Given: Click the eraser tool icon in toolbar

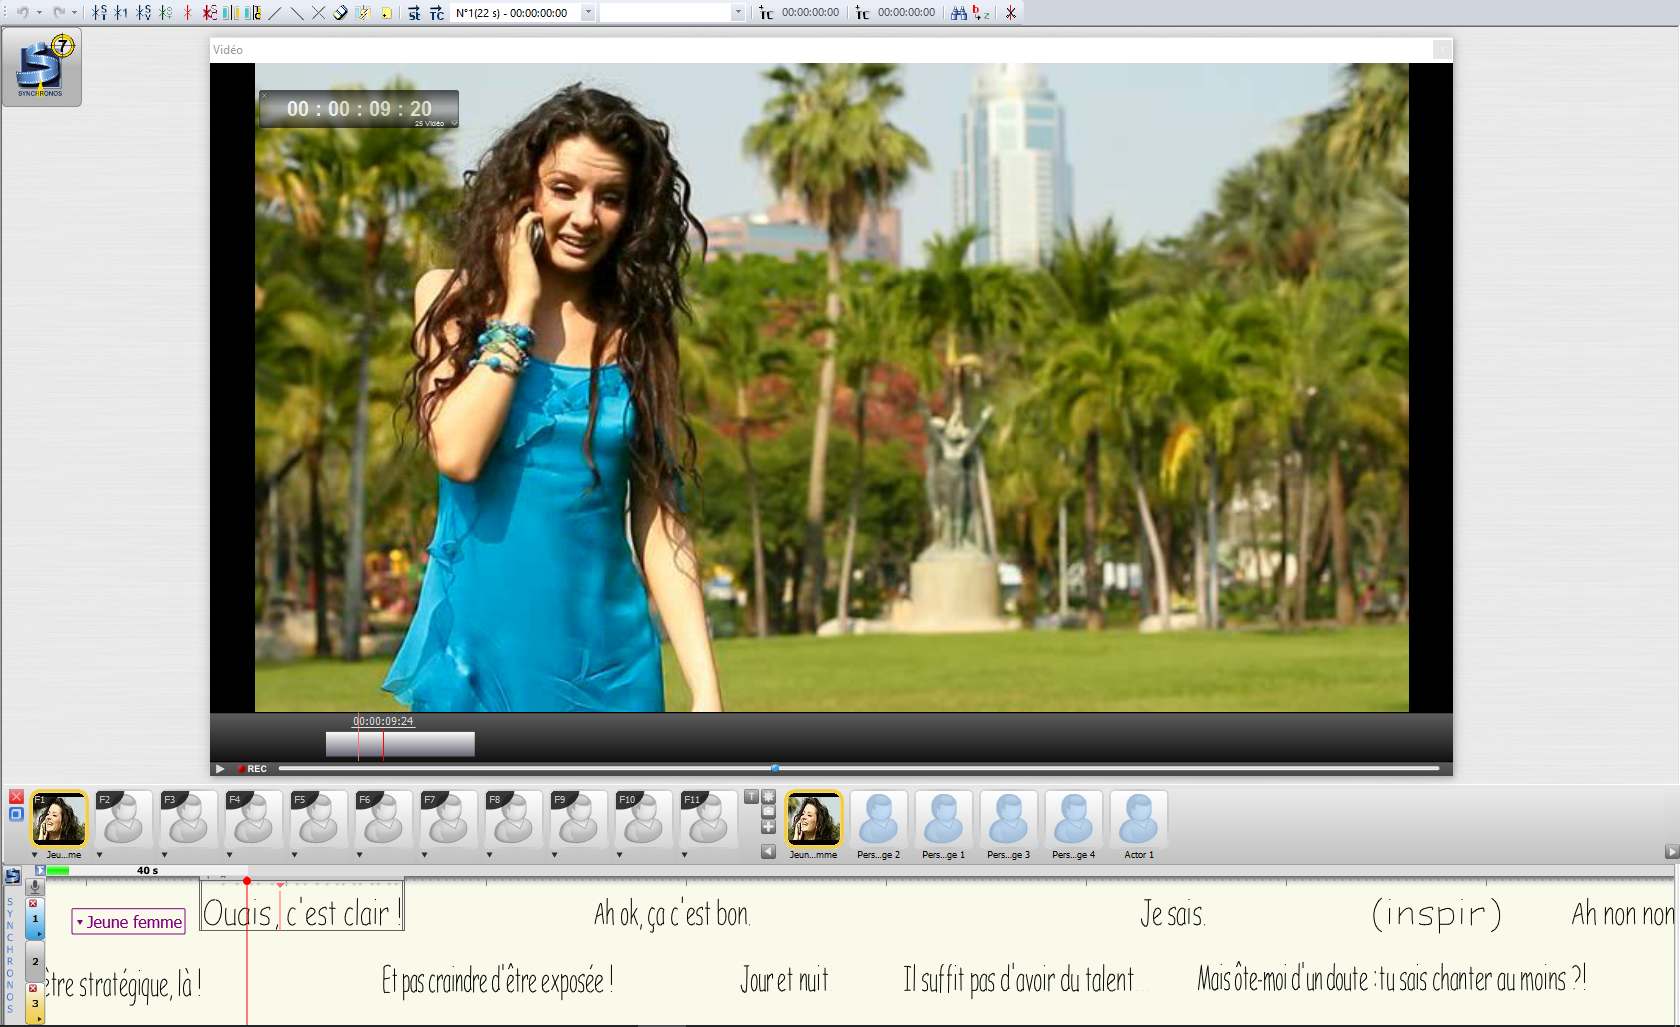Looking at the screenshot, I should click(341, 13).
